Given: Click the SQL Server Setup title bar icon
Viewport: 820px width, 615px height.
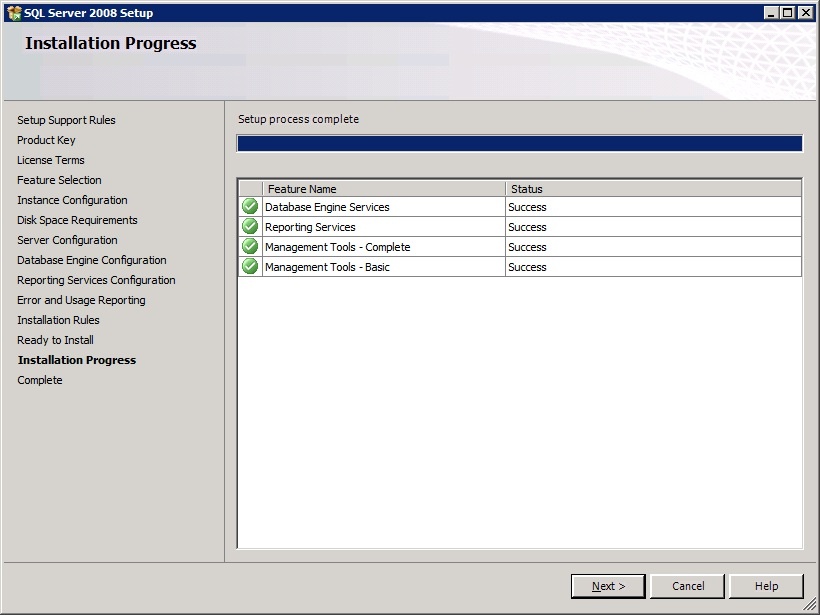Looking at the screenshot, I should pyautogui.click(x=14, y=13).
